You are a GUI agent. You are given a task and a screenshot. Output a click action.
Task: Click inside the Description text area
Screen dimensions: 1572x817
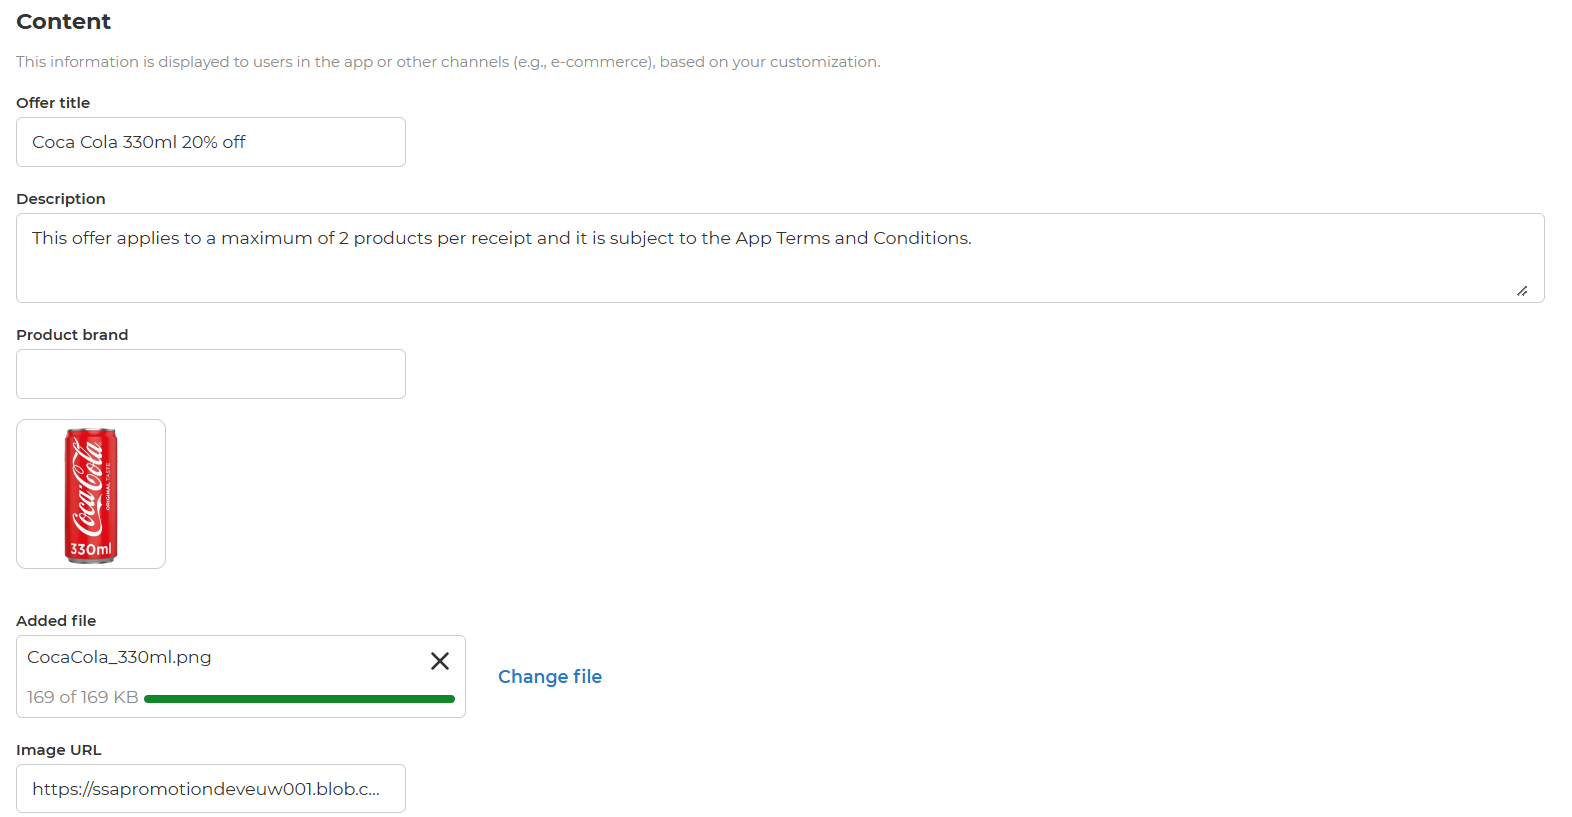pyautogui.click(x=780, y=258)
